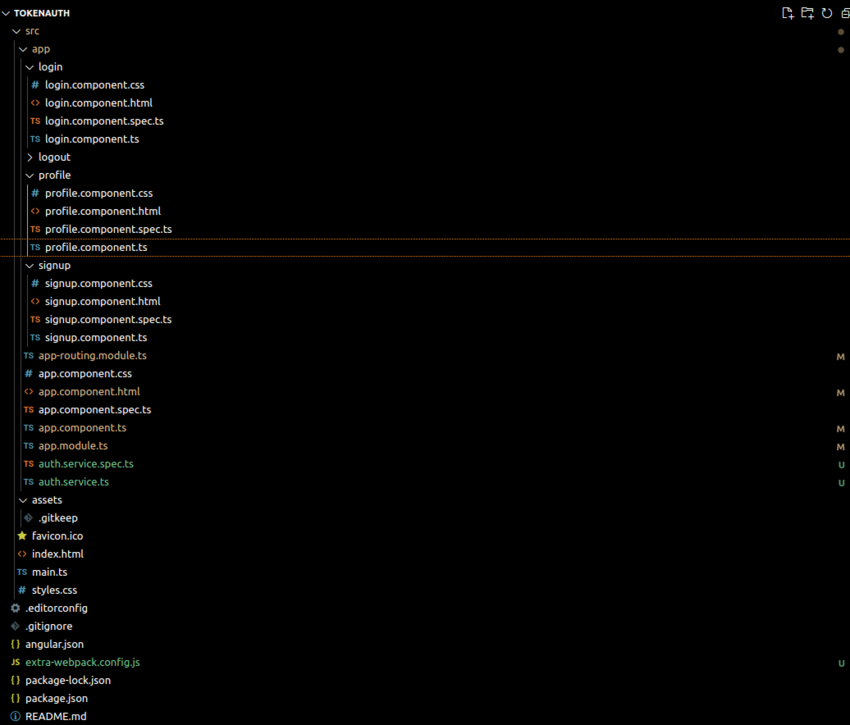Open signup.component.css file

click(98, 284)
